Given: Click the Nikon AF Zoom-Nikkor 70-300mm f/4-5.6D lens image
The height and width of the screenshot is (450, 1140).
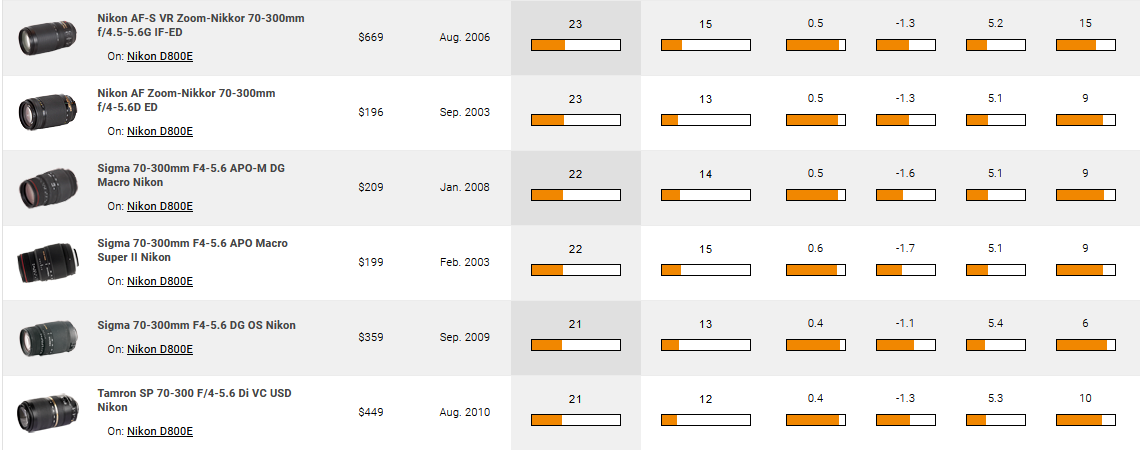Looking at the screenshot, I should point(46,113).
